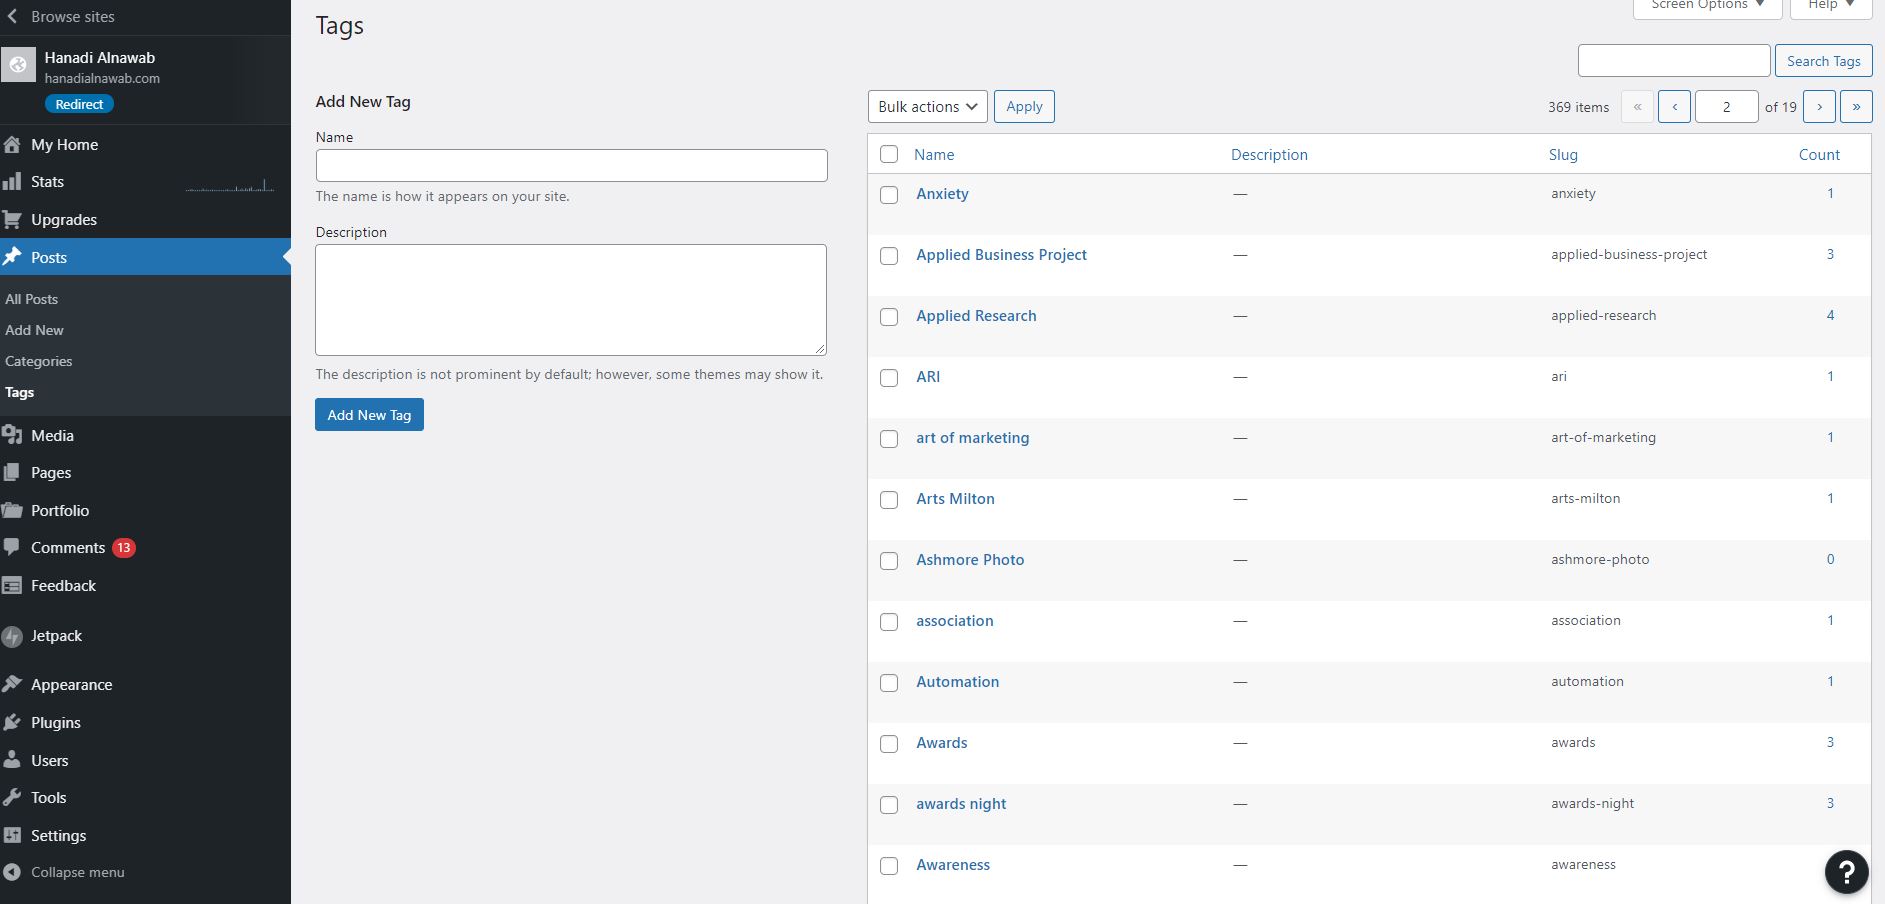The height and width of the screenshot is (904, 1885).
Task: Click the Stats bar chart icon
Action: pos(12,182)
